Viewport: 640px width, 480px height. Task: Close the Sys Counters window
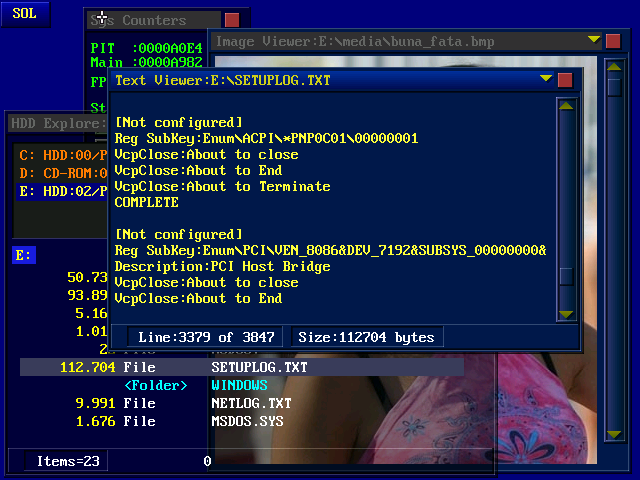232,20
